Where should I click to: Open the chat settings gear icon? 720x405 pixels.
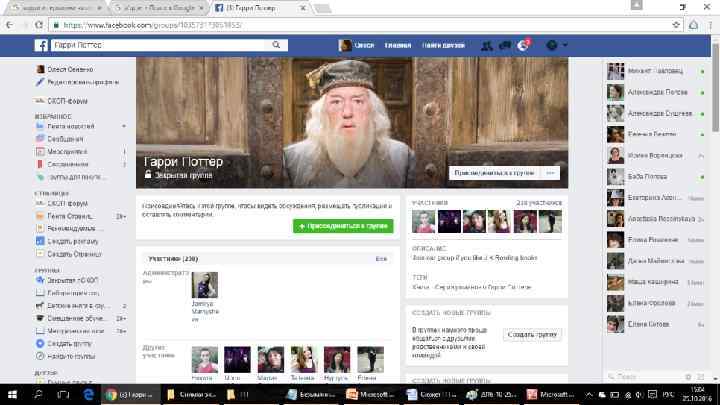point(688,377)
